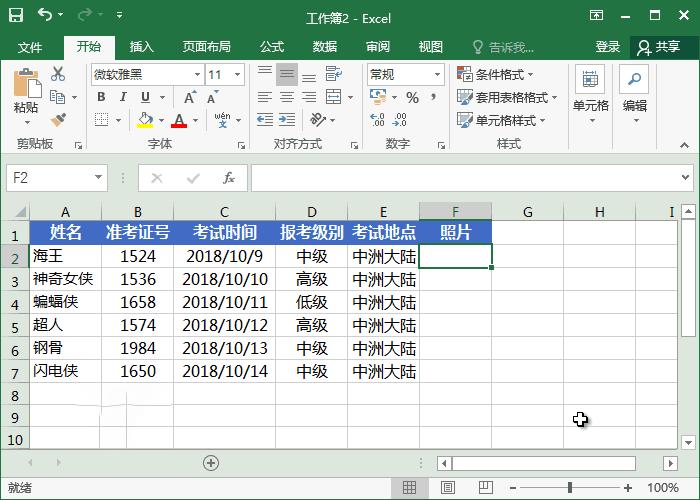Click the Paste clipboard icon
This screenshot has width=700, height=500.
(27, 83)
